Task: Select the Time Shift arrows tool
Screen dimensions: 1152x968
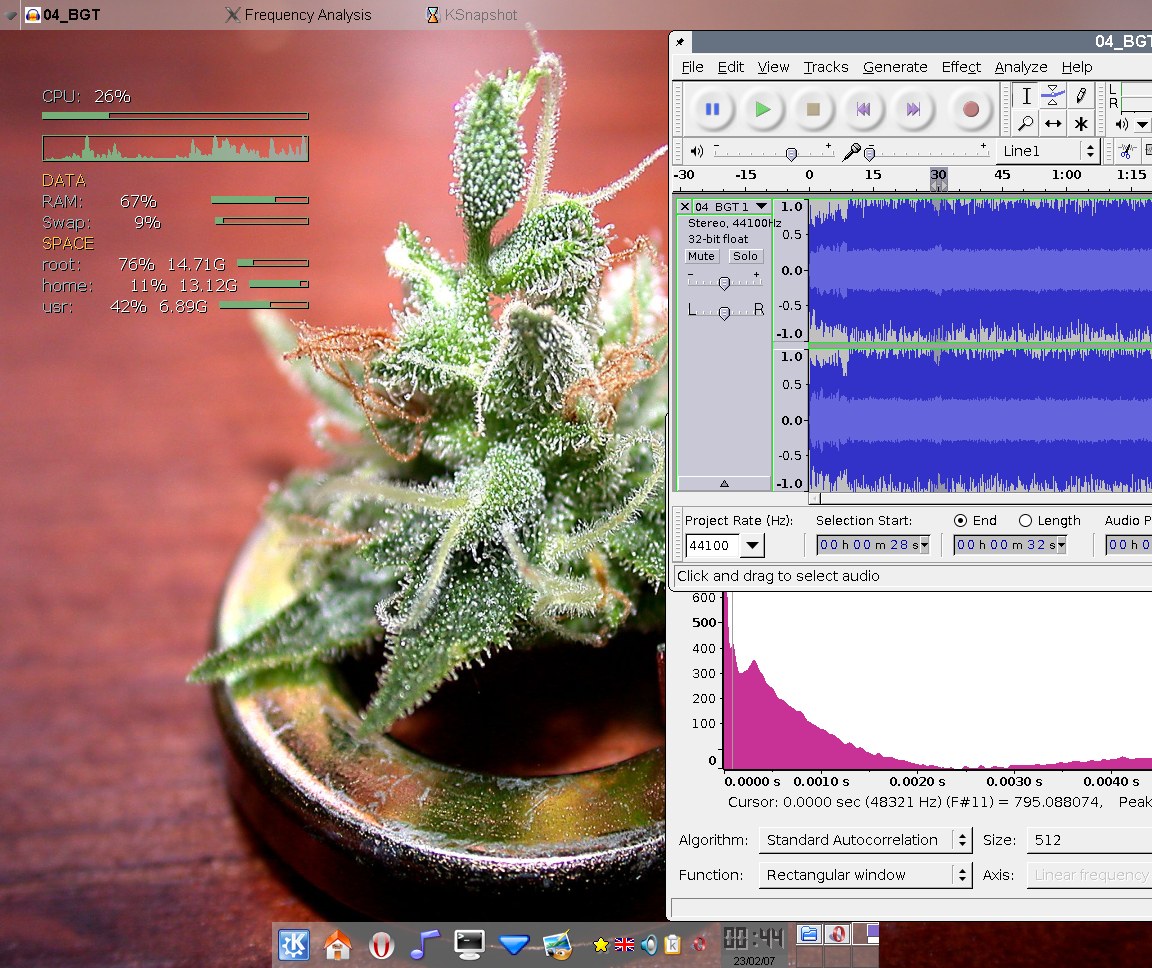Action: click(x=1053, y=124)
